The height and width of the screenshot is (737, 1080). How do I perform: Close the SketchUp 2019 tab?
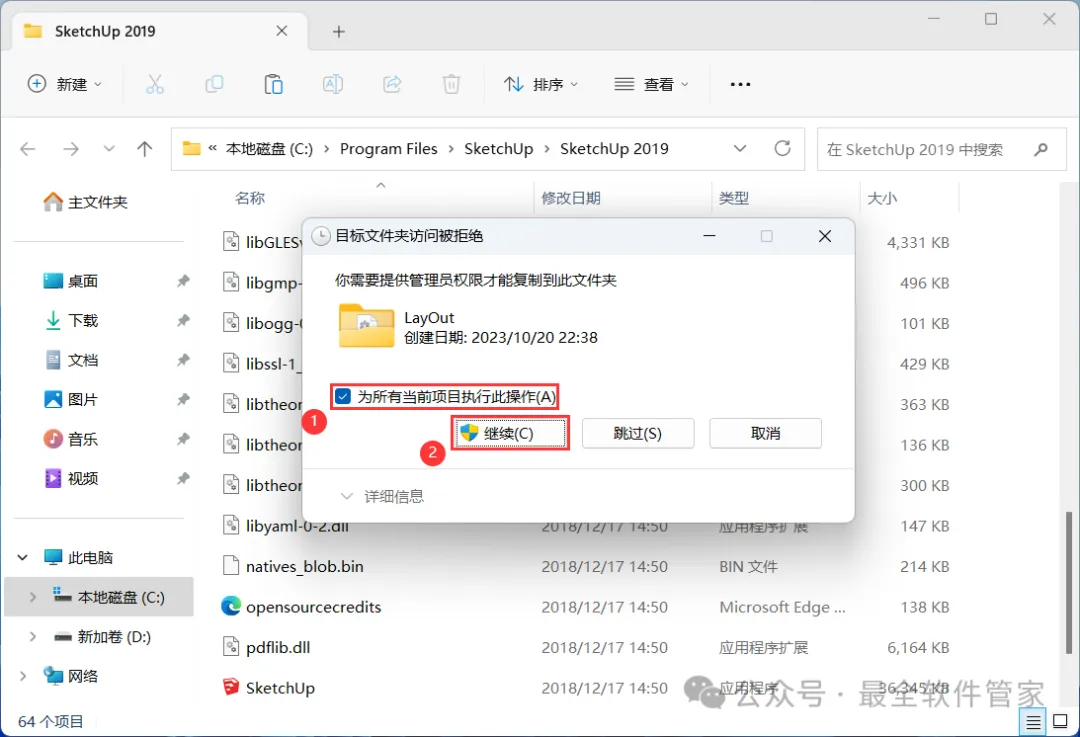pos(282,31)
